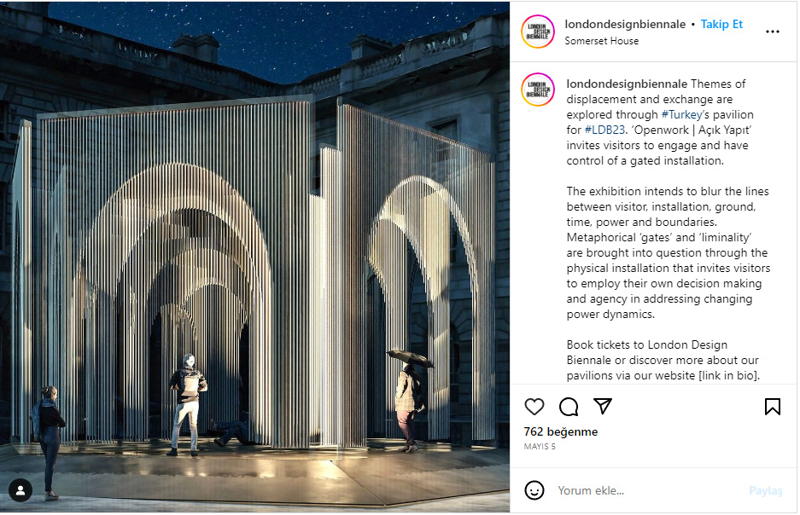Open the #Turkey hashtag
800x515 pixels.
(x=682, y=114)
